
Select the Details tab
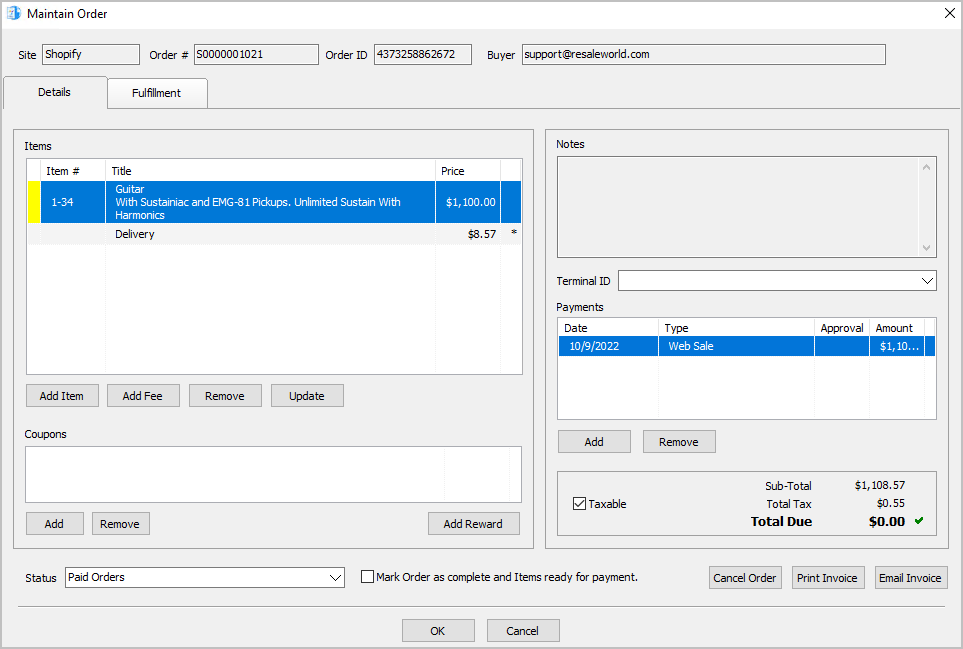(x=55, y=92)
